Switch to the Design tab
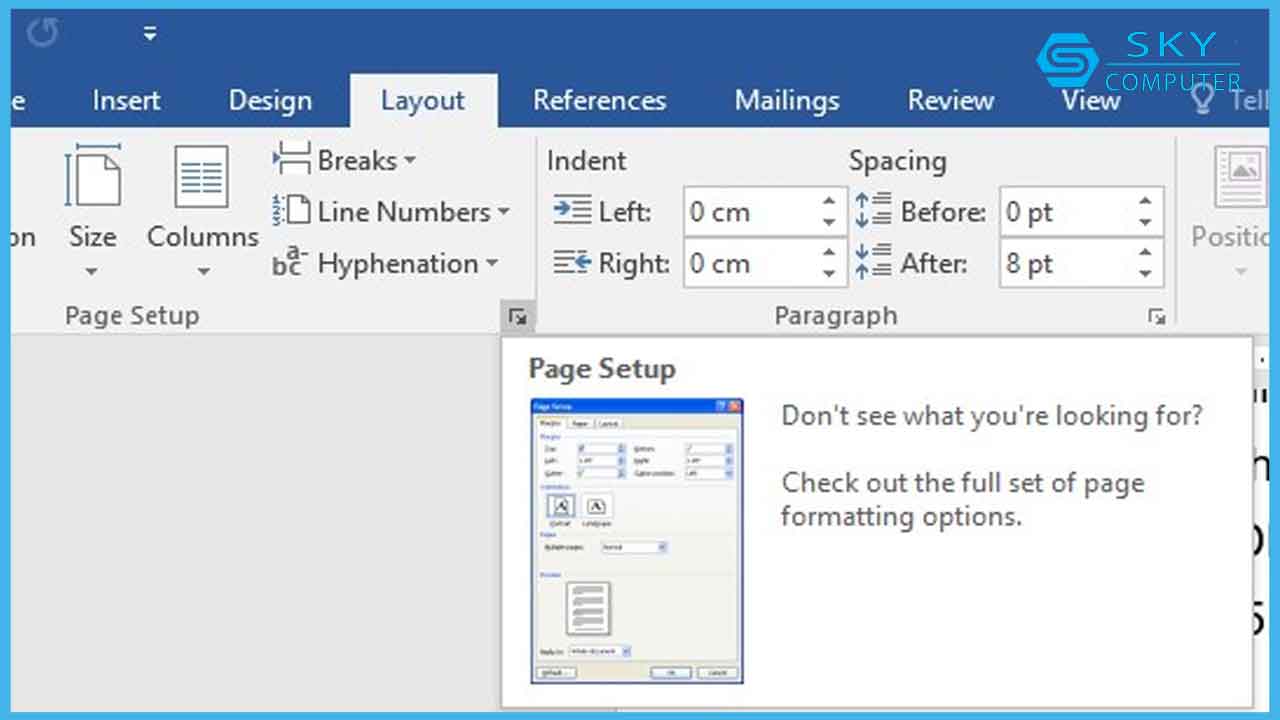Viewport: 1280px width, 720px height. pyautogui.click(x=270, y=100)
